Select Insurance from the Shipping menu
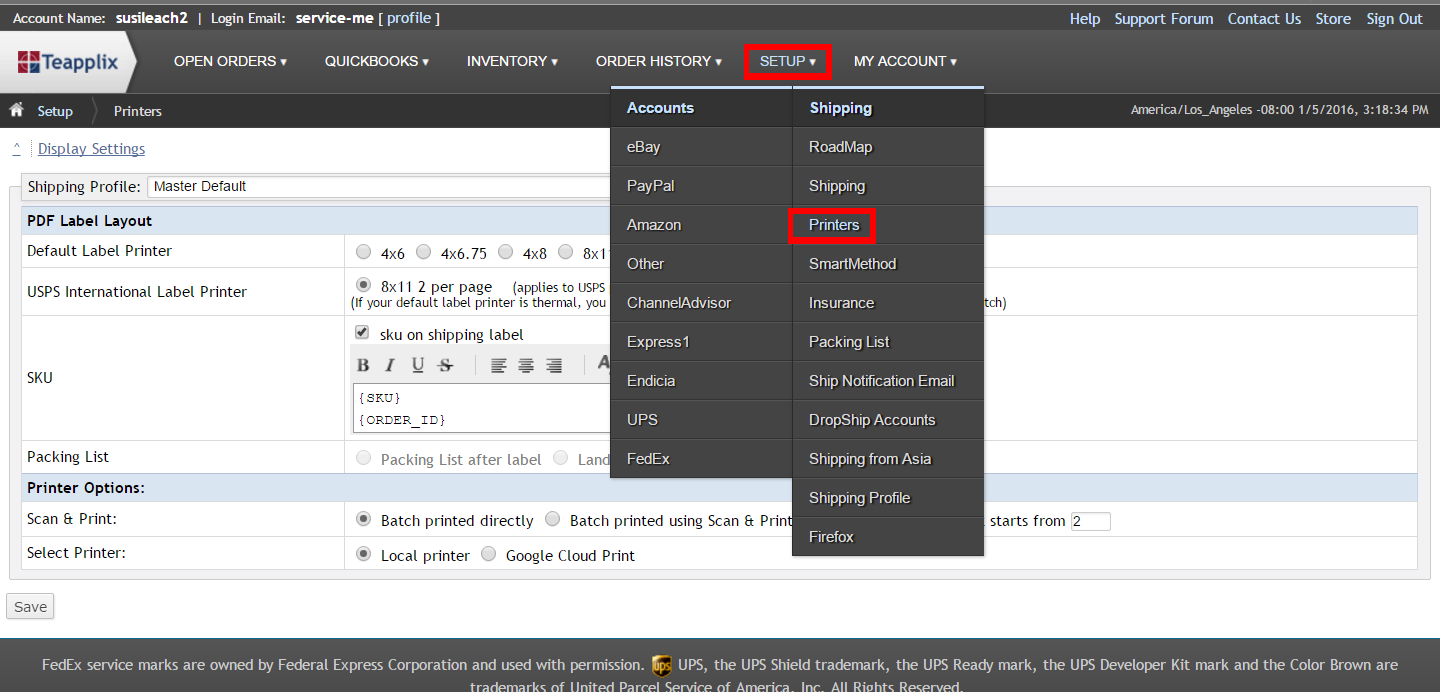Viewport: 1440px width, 692px height. coord(888,303)
